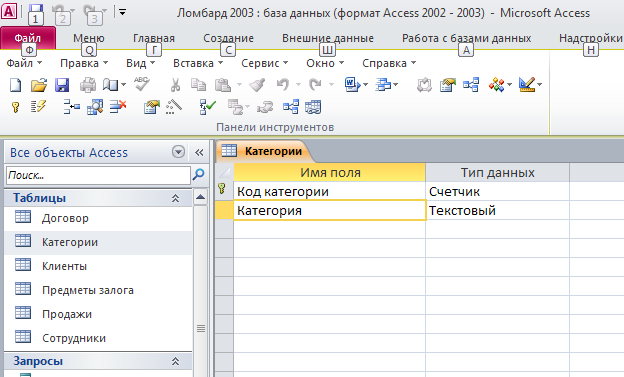Switch to the Создание ribbon tab

pyautogui.click(x=228, y=38)
